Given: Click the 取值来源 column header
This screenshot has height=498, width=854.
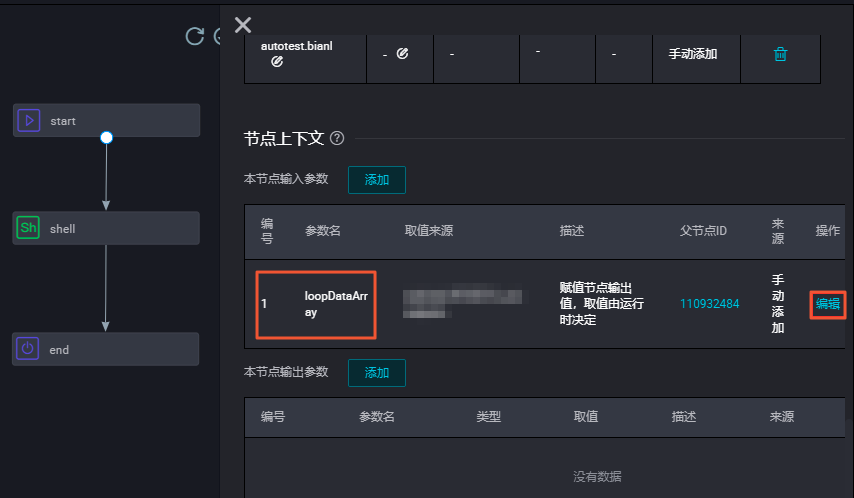Looking at the screenshot, I should tap(429, 230).
